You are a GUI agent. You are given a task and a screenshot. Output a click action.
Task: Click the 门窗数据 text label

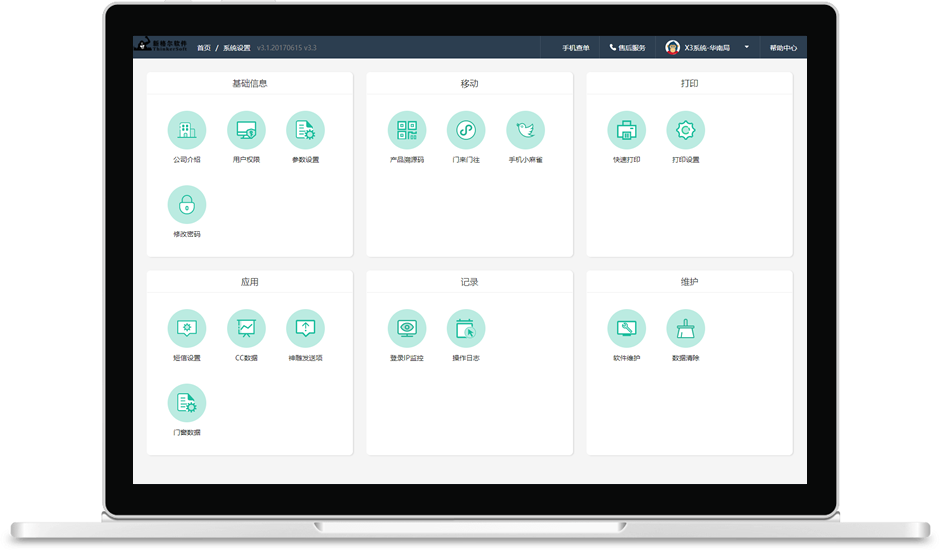(186, 432)
